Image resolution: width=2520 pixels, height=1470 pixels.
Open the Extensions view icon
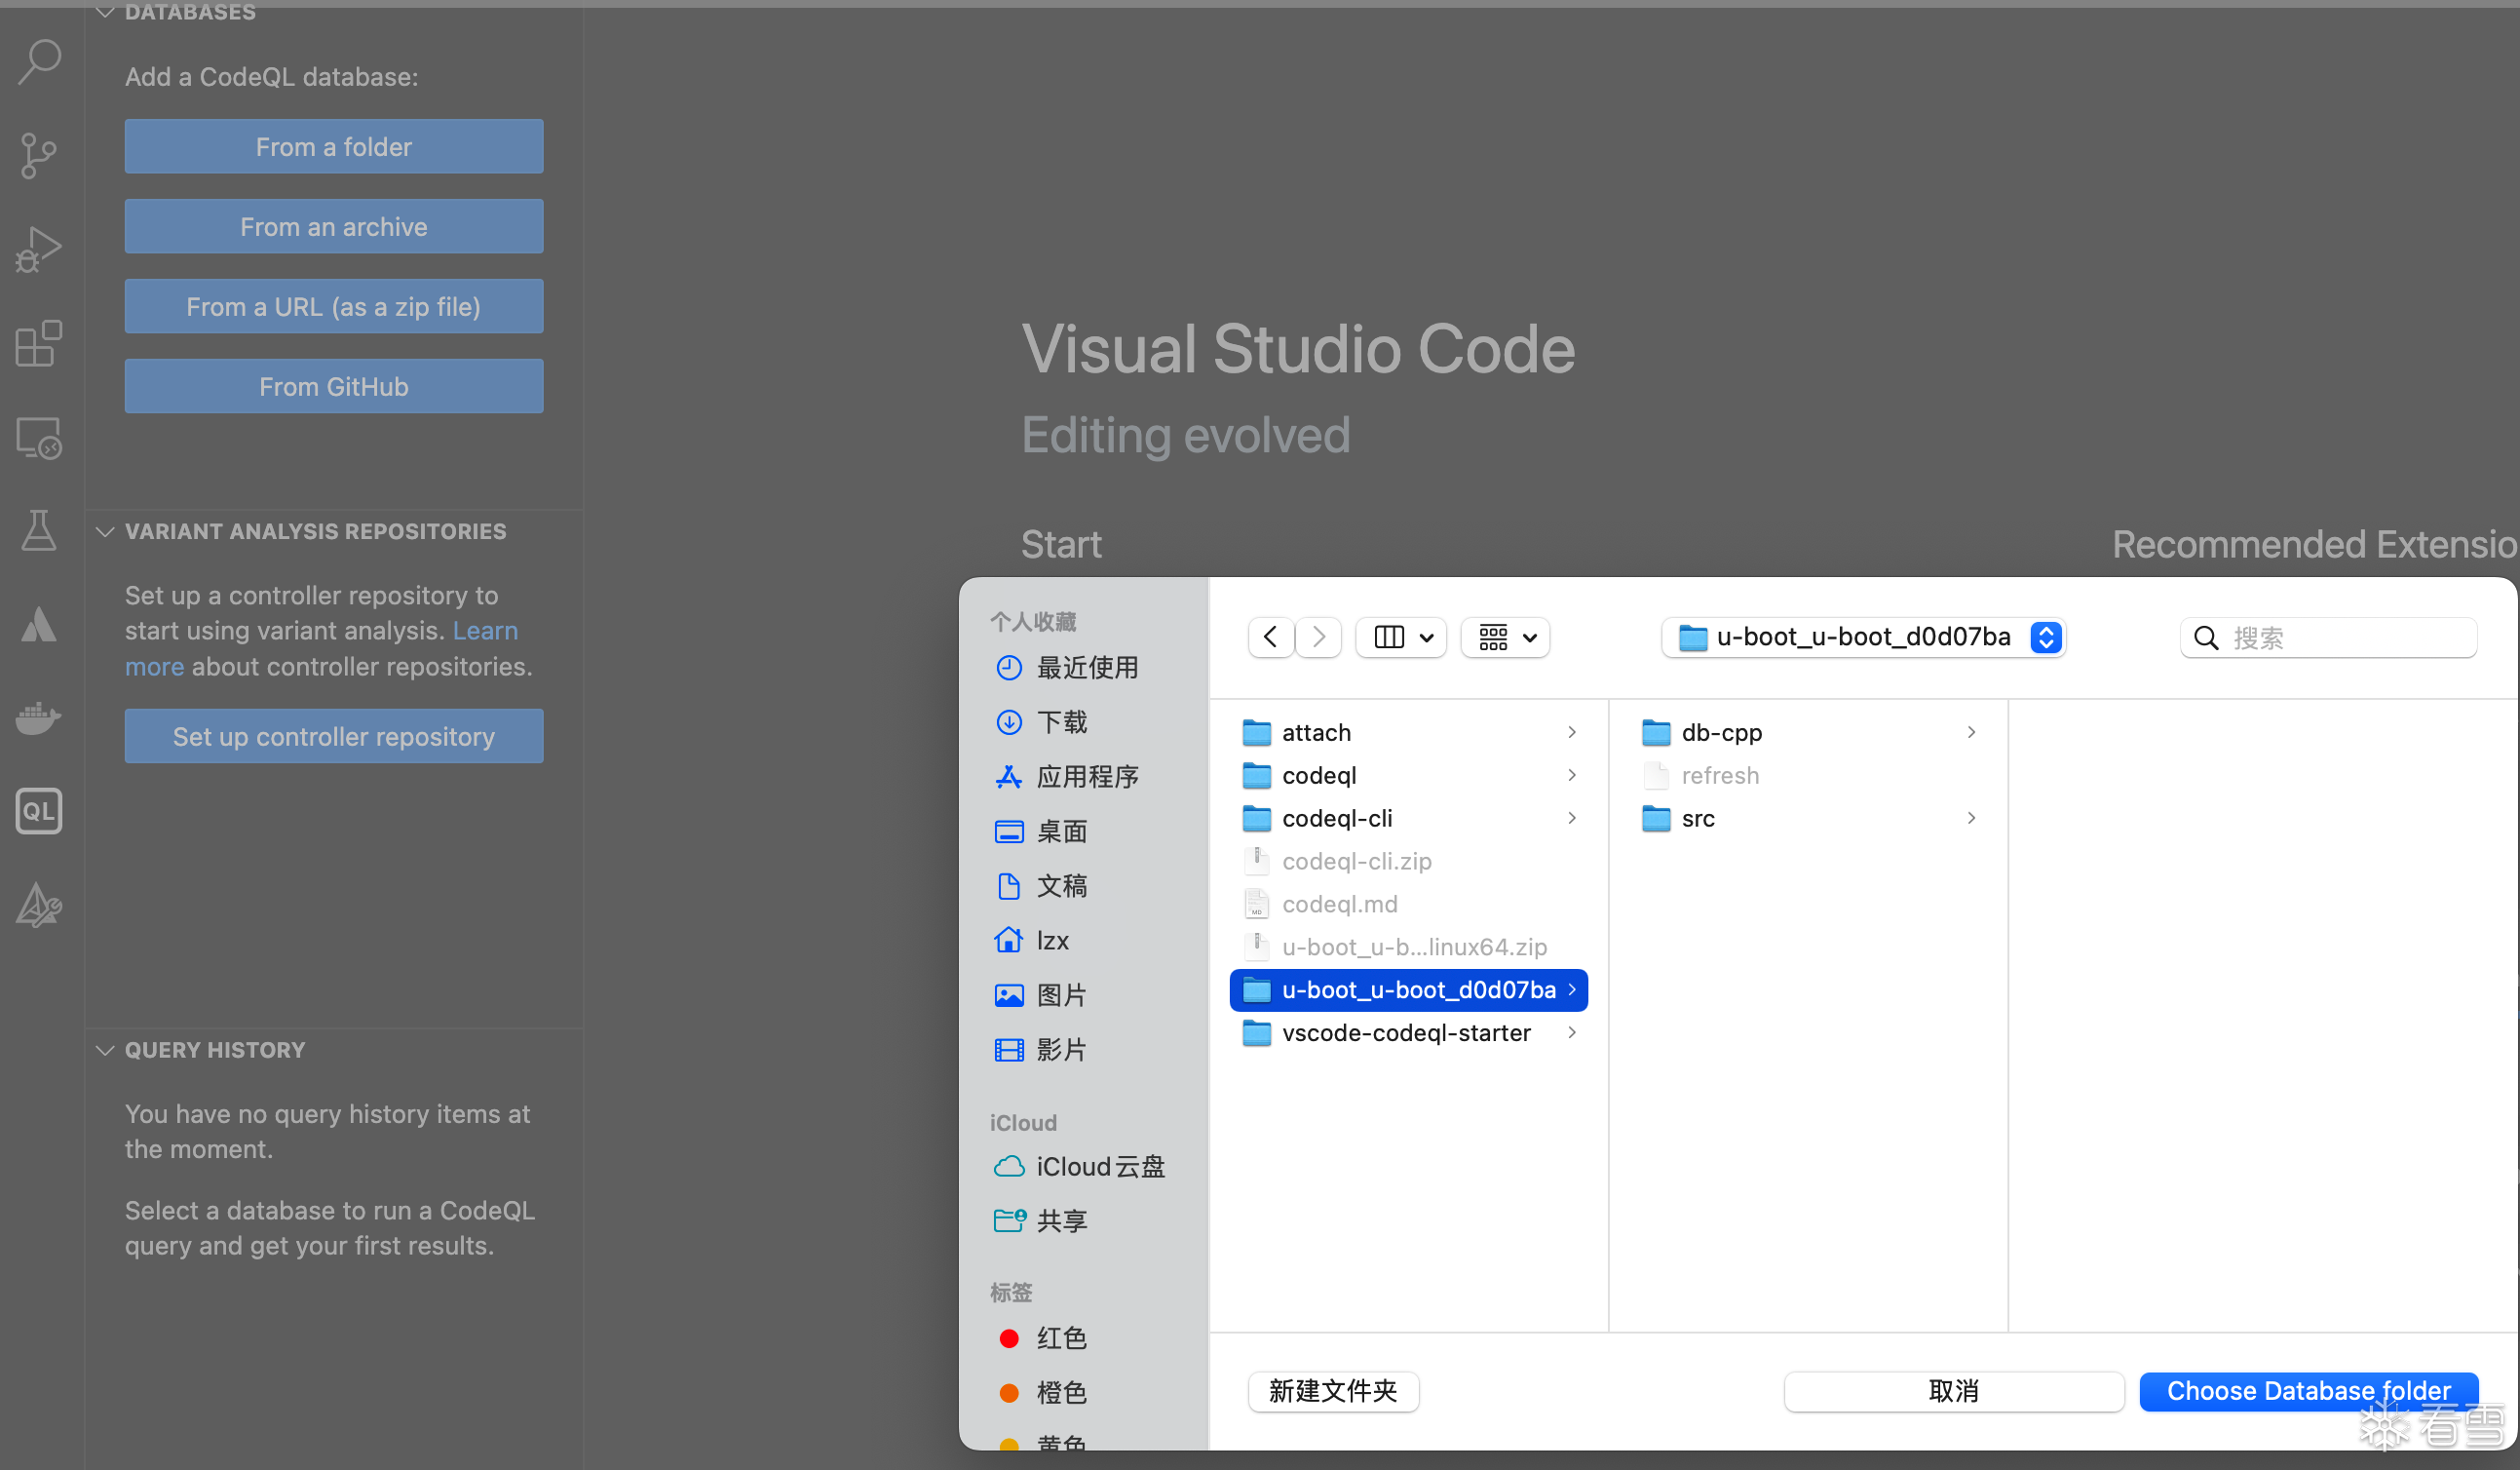(x=39, y=343)
